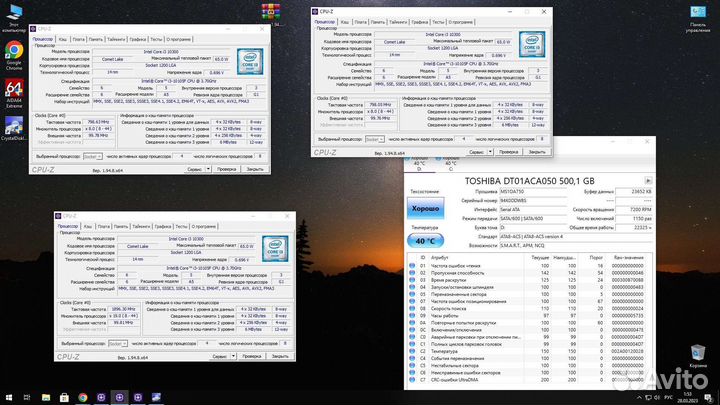Open the CrystalDiskInfo desktop shortcut
Viewport: 720px width, 405px height.
coord(14,129)
